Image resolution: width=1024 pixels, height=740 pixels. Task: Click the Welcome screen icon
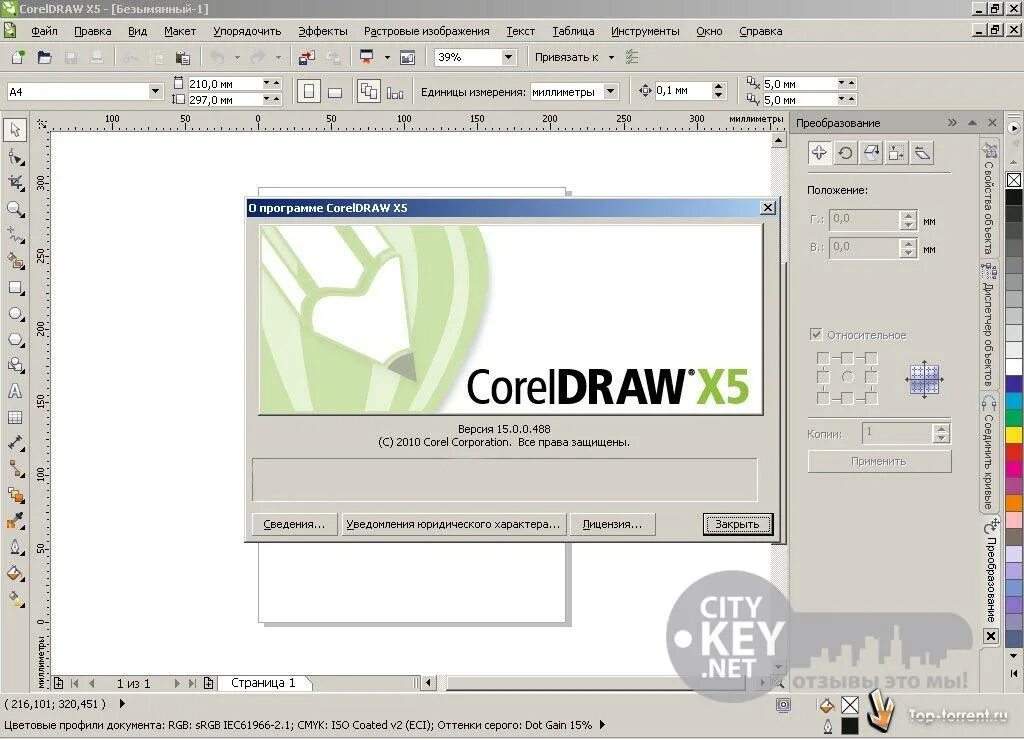408,57
